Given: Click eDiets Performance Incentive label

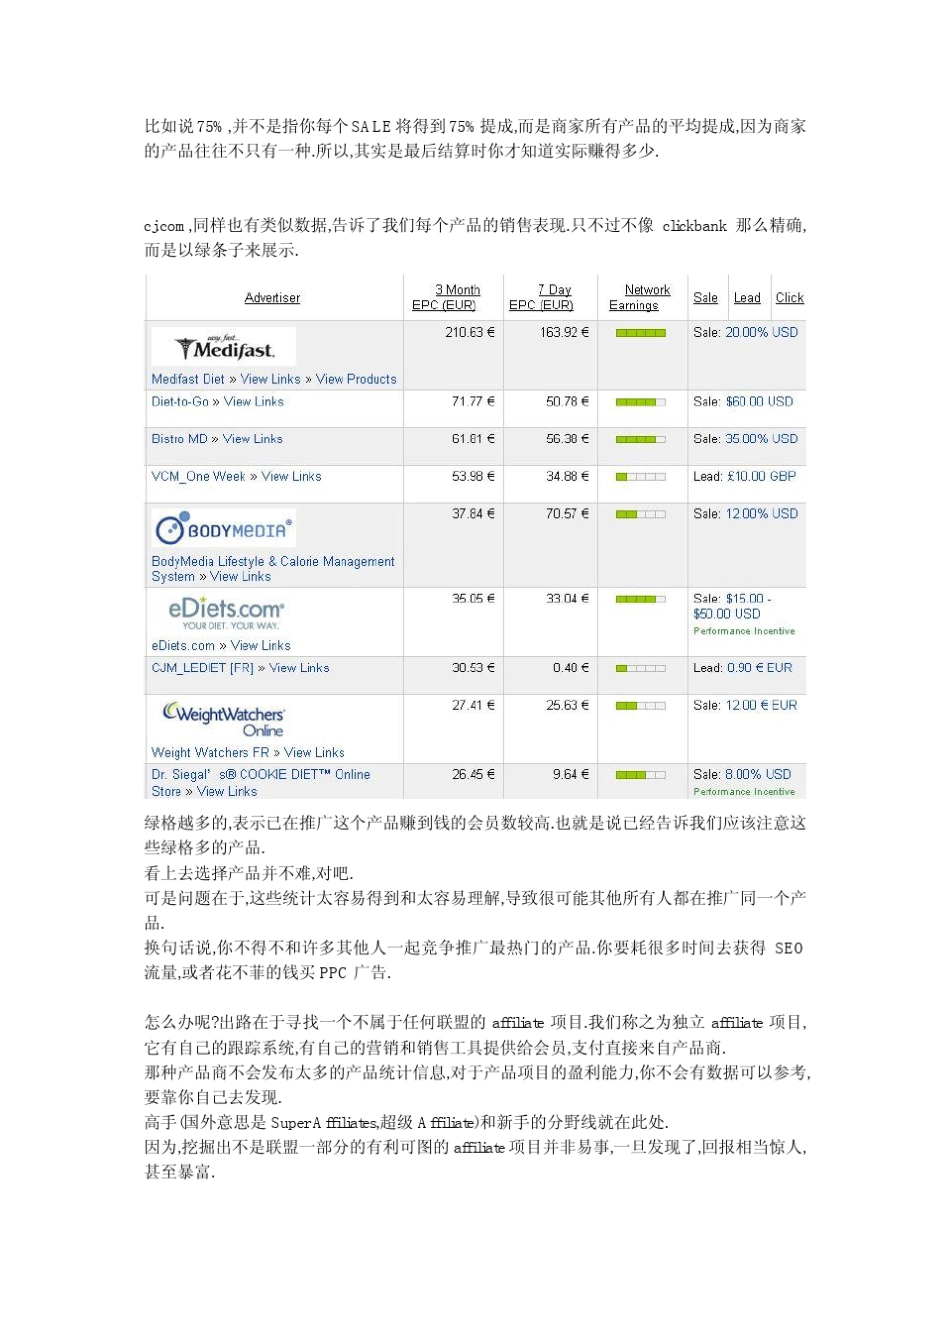Looking at the screenshot, I should tap(744, 632).
